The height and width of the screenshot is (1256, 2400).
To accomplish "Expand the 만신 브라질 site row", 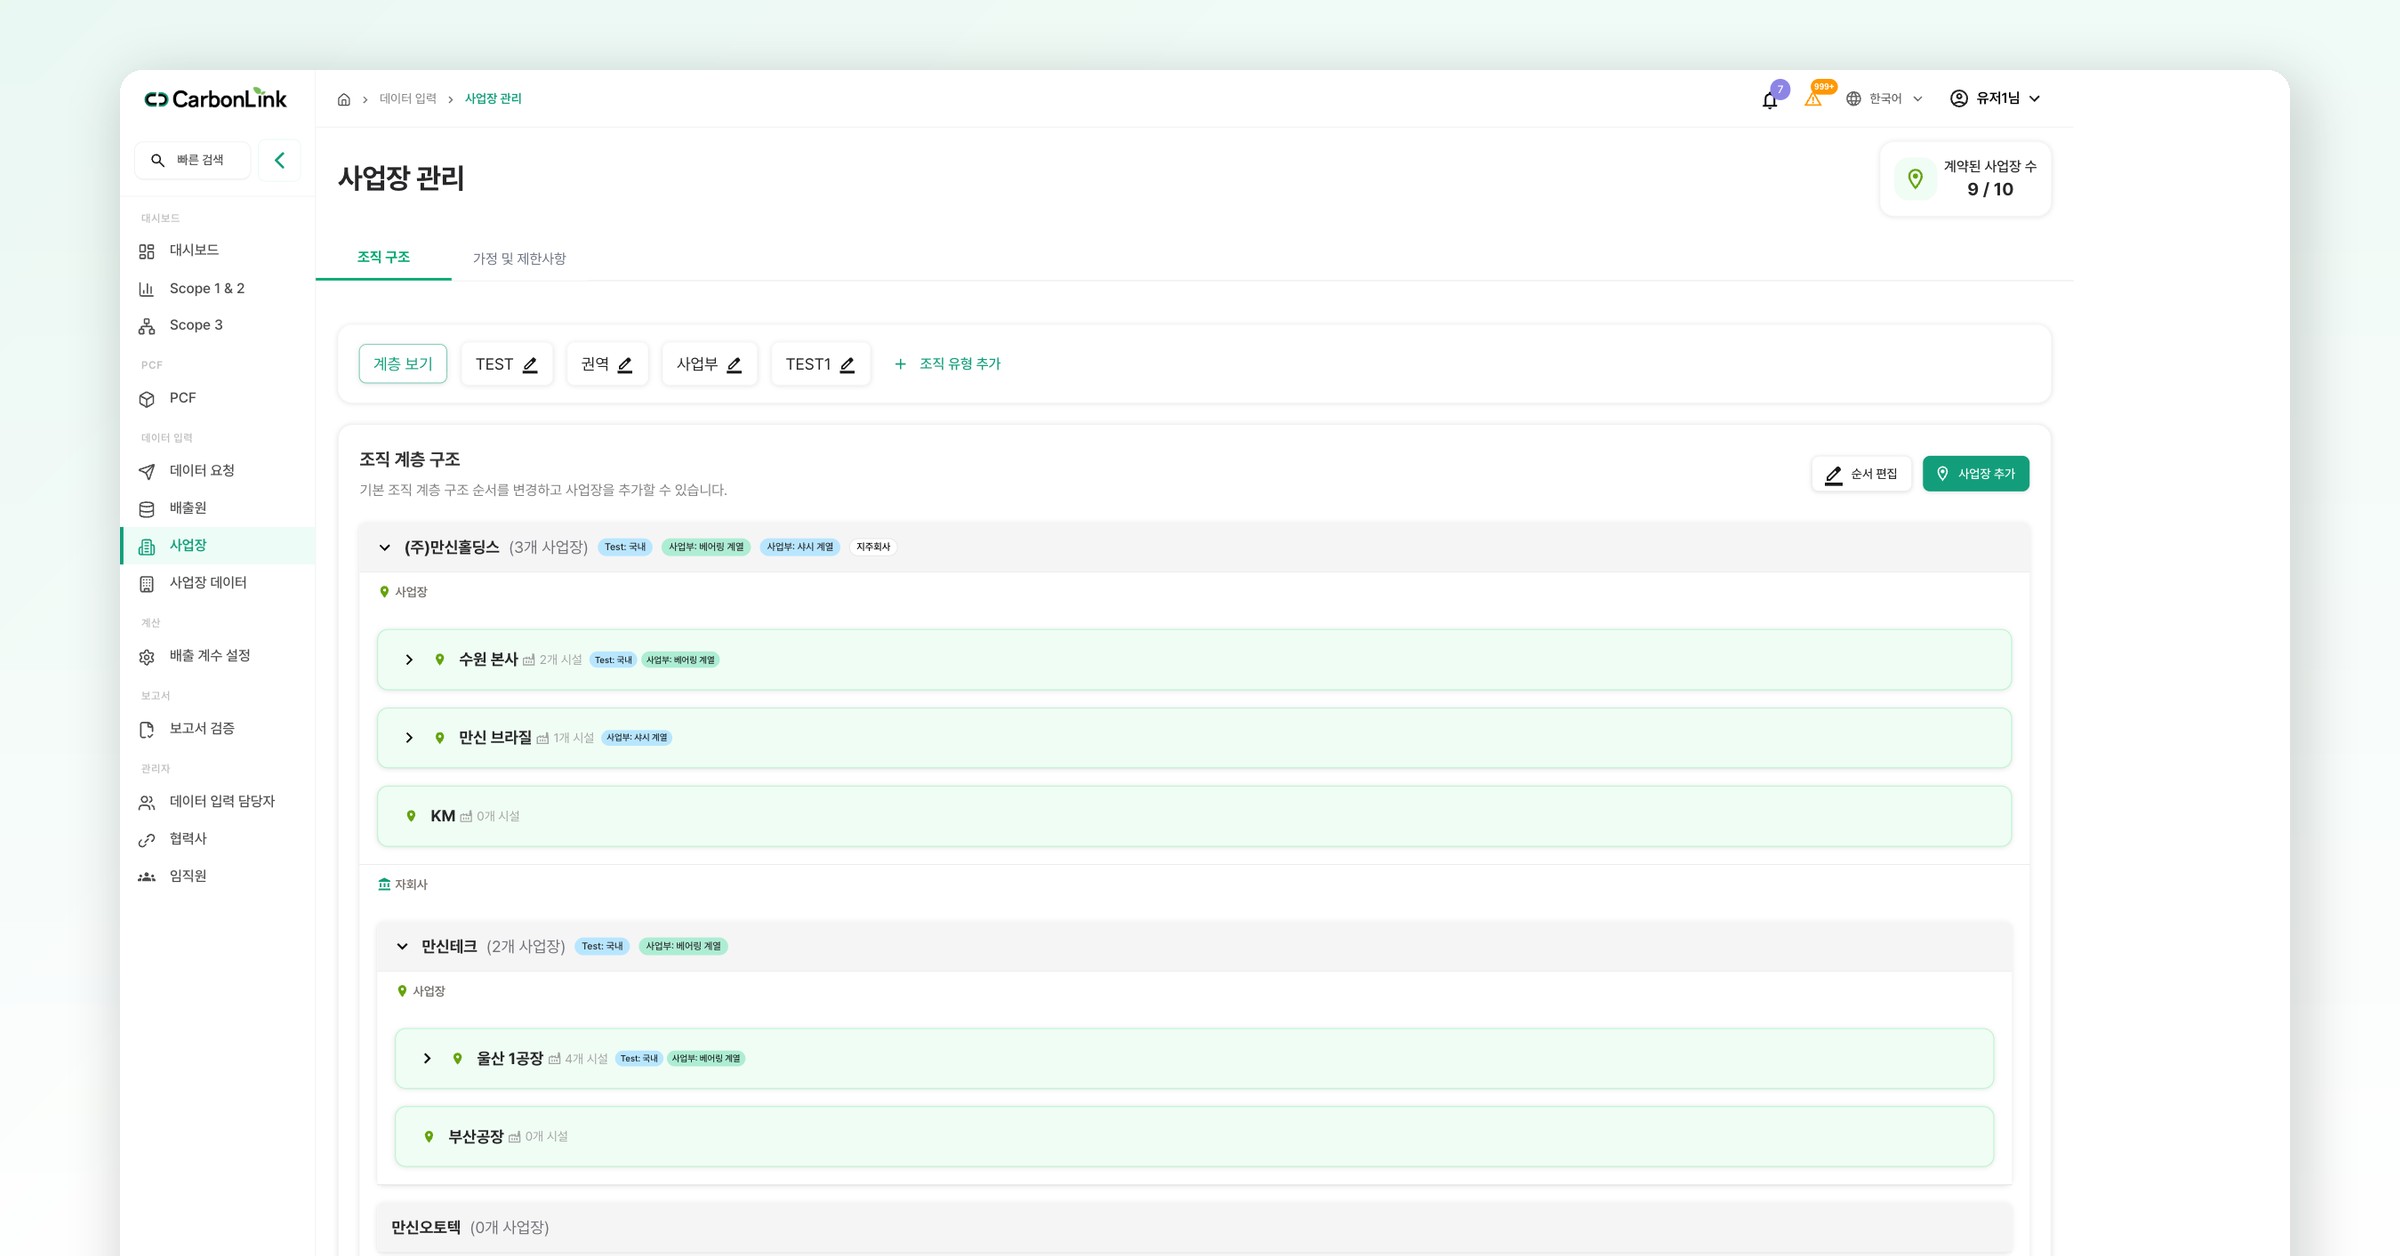I will [409, 738].
